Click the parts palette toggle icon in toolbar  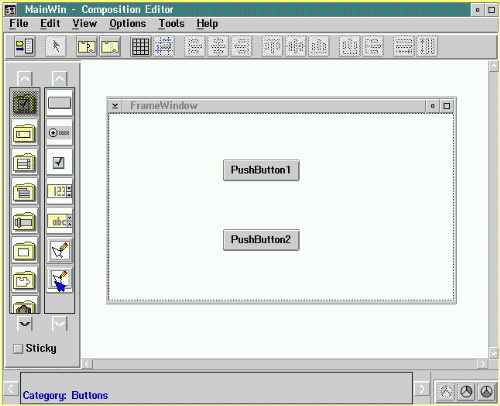tap(24, 46)
